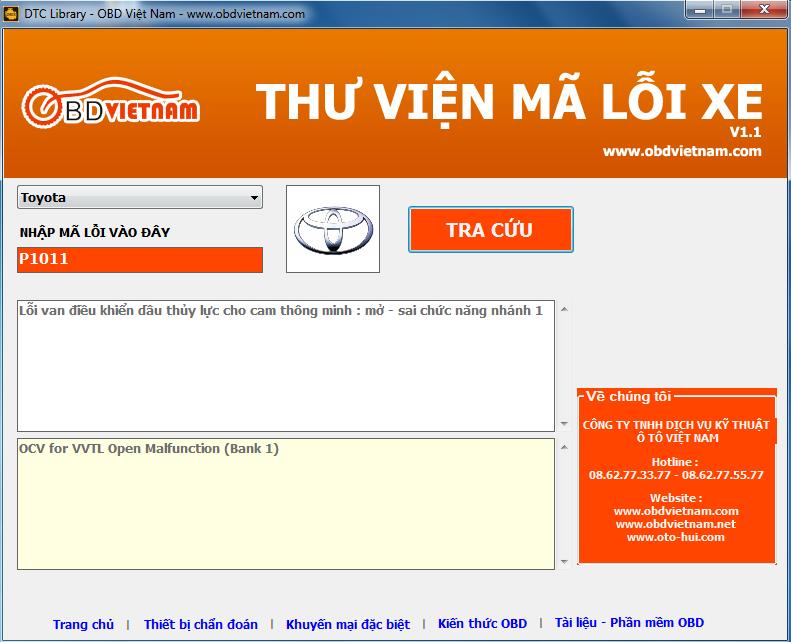Close the DTC Library window
The height and width of the screenshot is (642, 791).
[x=765, y=10]
